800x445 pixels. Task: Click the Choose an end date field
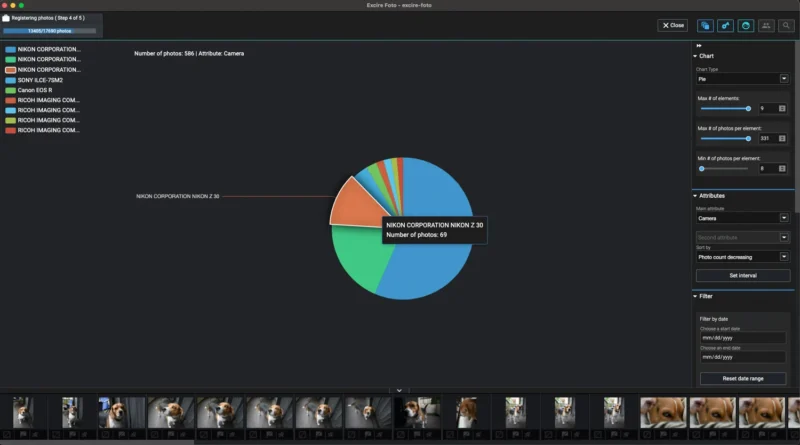743,357
